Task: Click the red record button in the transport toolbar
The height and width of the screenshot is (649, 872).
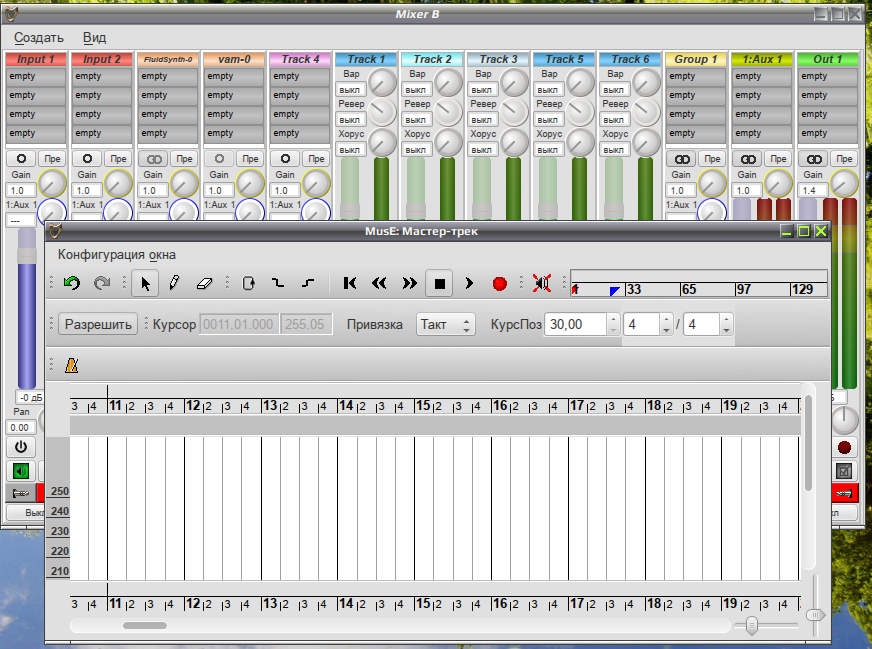Action: pyautogui.click(x=499, y=284)
